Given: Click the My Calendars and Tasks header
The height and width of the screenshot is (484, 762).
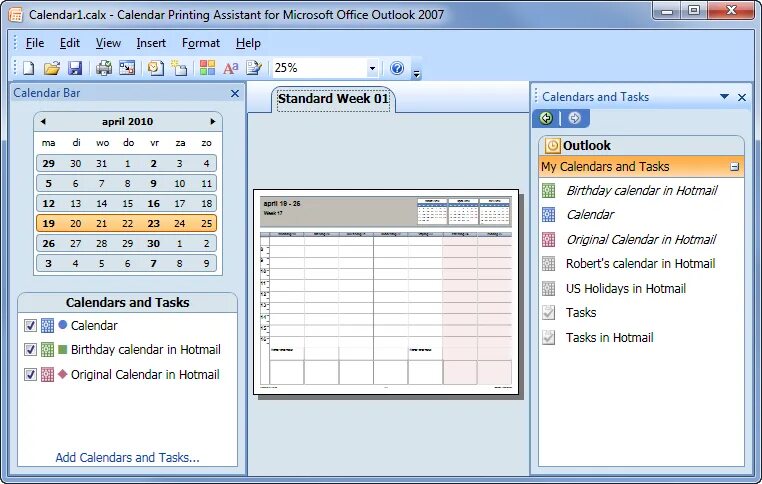Looking at the screenshot, I should pyautogui.click(x=641, y=167).
